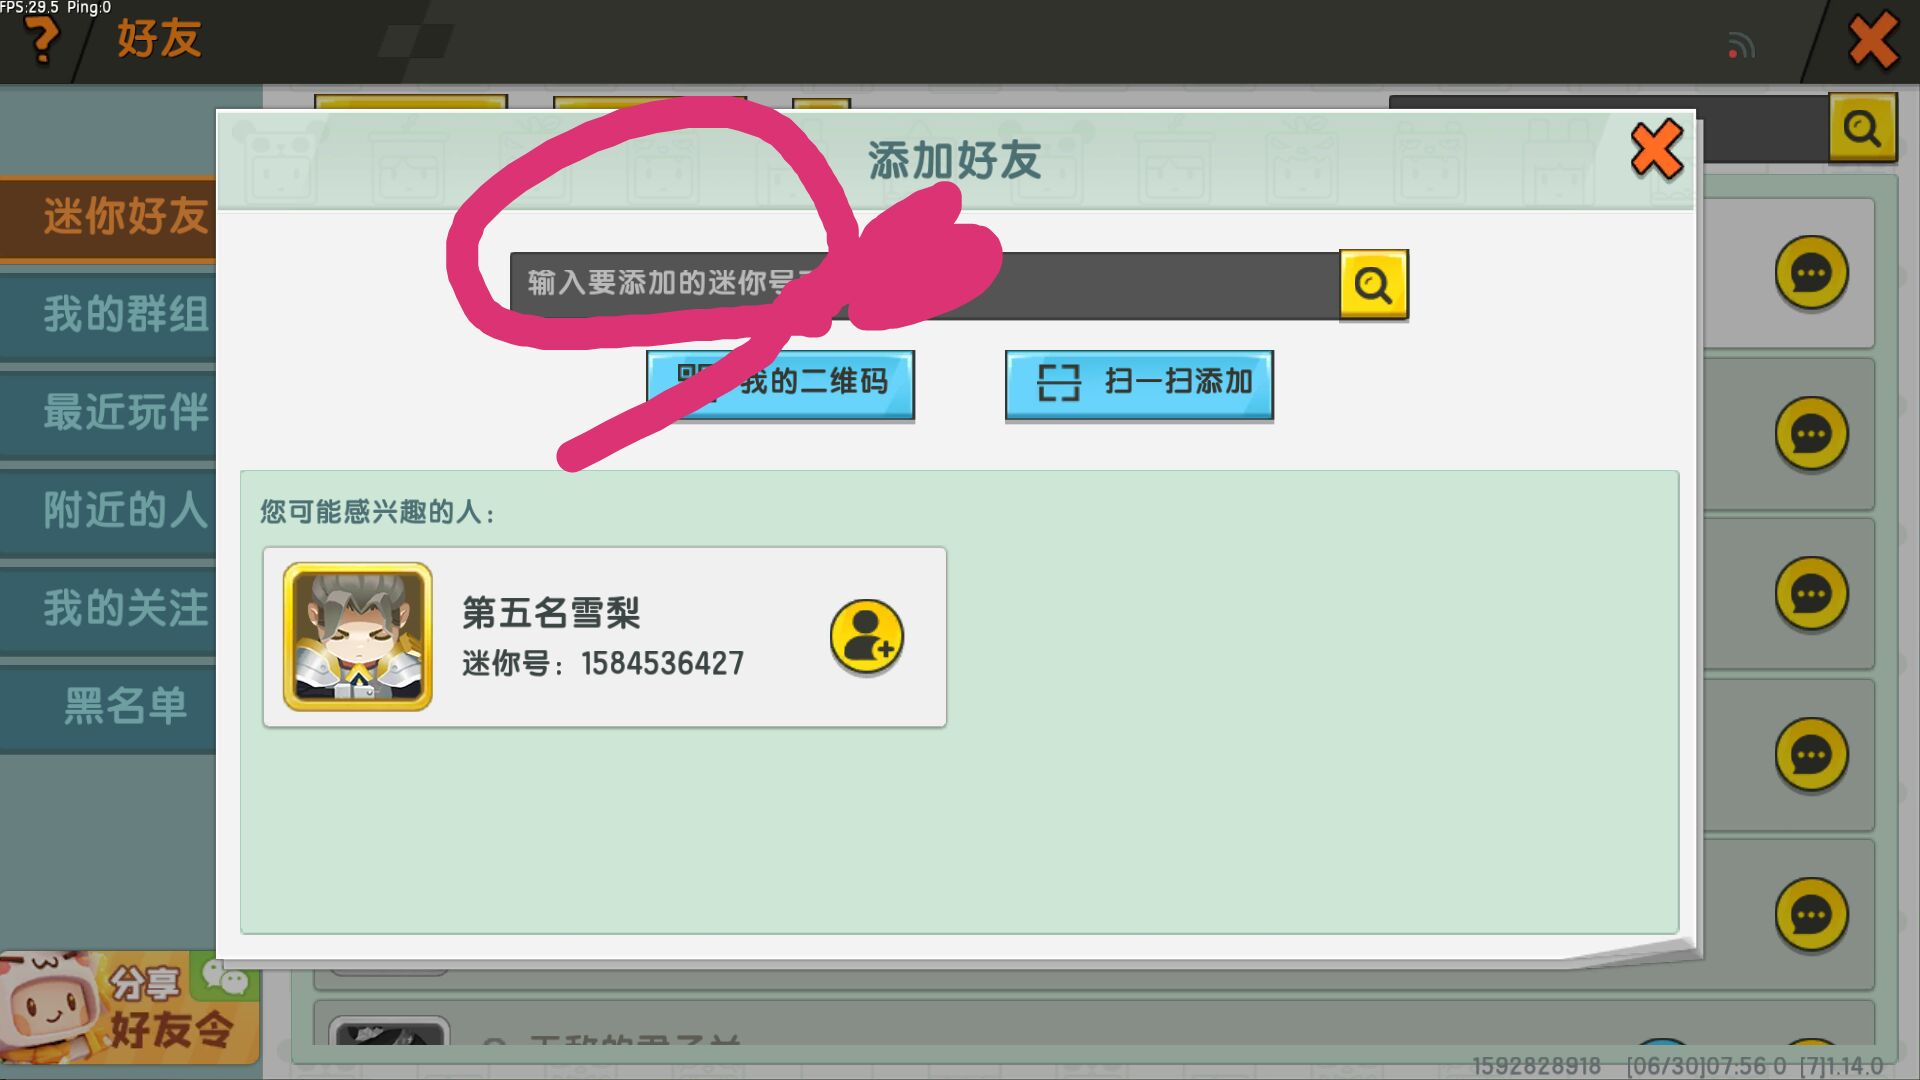The image size is (1920, 1080).
Task: Click the top-right friend list search icon
Action: (x=1862, y=128)
